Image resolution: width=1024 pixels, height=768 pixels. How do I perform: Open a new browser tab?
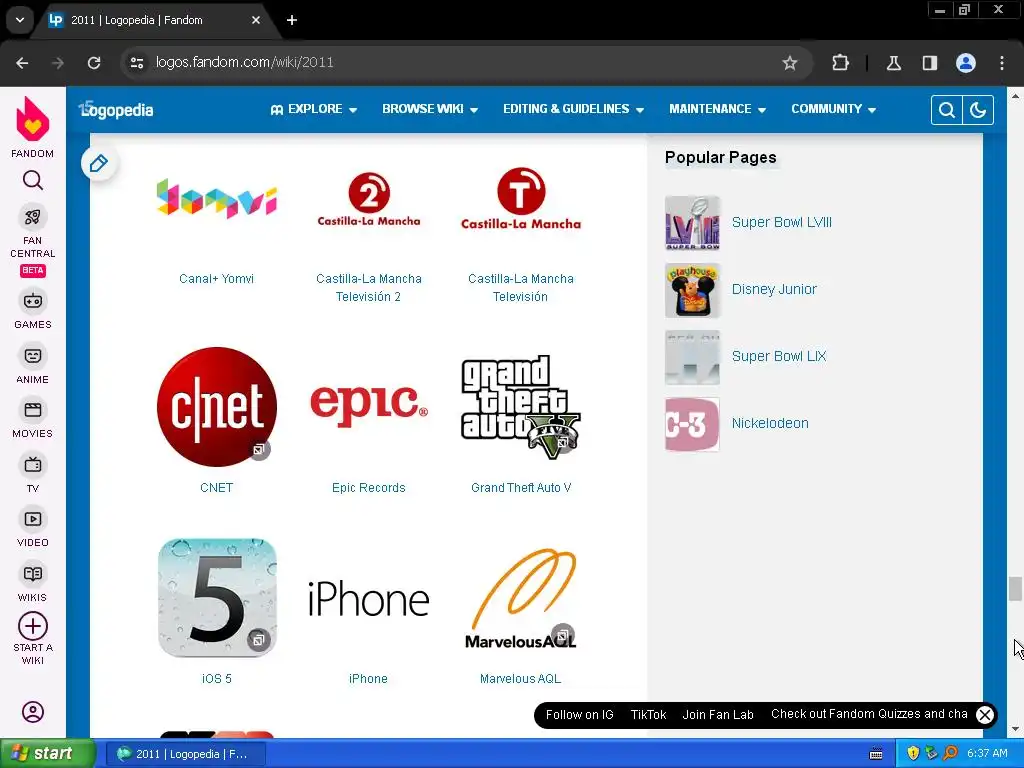(292, 20)
